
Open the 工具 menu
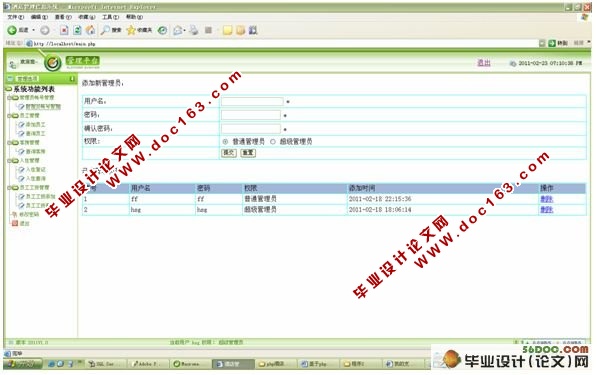[110, 17]
